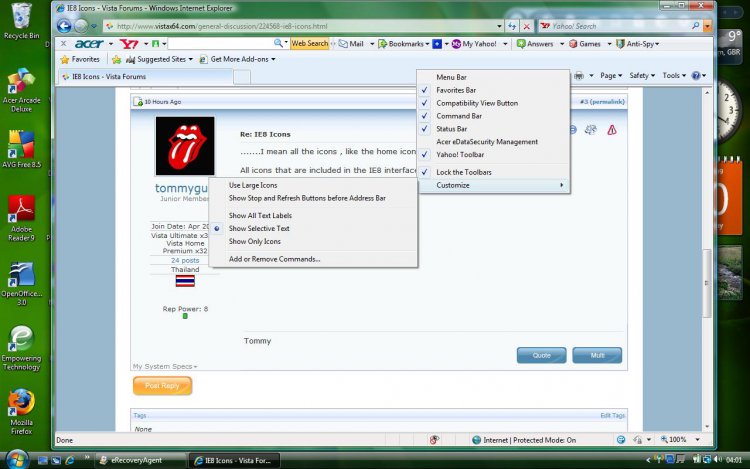Click the scrollbar up arrow
750x469 pixels.
[707, 92]
